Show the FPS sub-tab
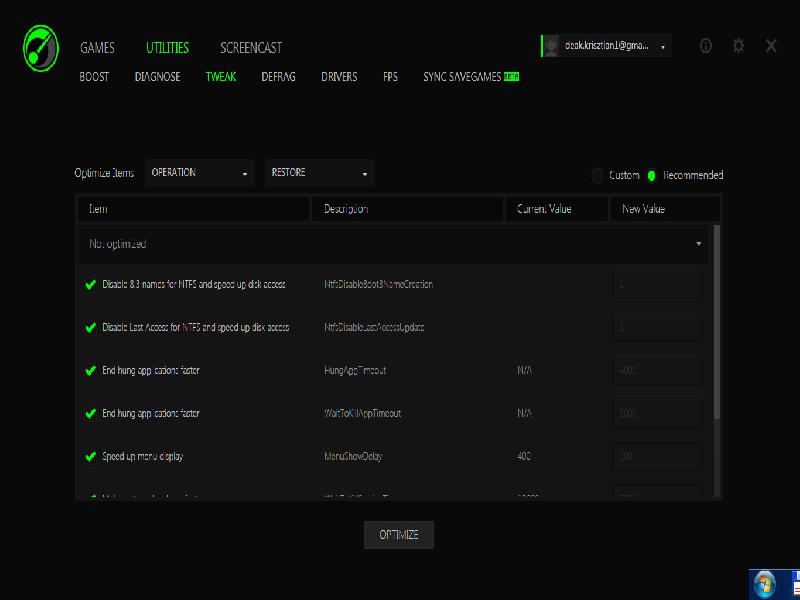Viewport: 800px width, 600px height. pyautogui.click(x=390, y=77)
